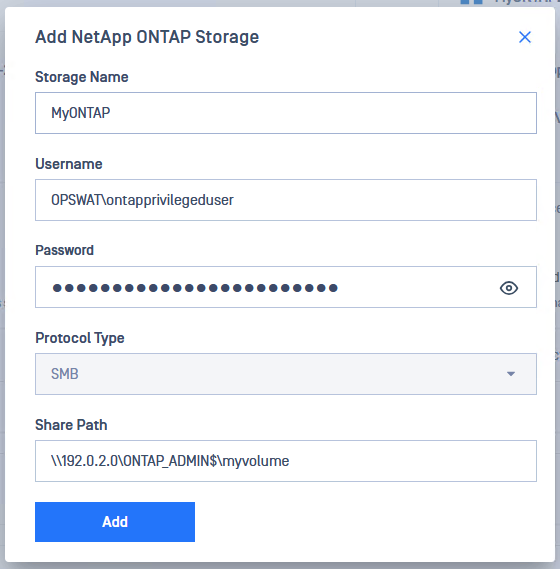The width and height of the screenshot is (560, 569).
Task: Close the Add NetApp ONTAP Storage dialog
Action: [525, 37]
